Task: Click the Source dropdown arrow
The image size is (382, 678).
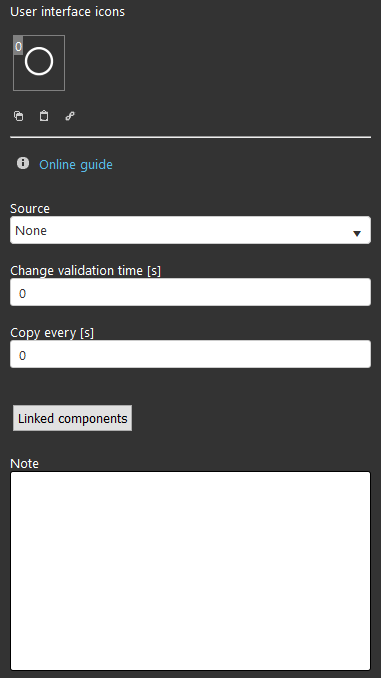Action: coord(357,233)
